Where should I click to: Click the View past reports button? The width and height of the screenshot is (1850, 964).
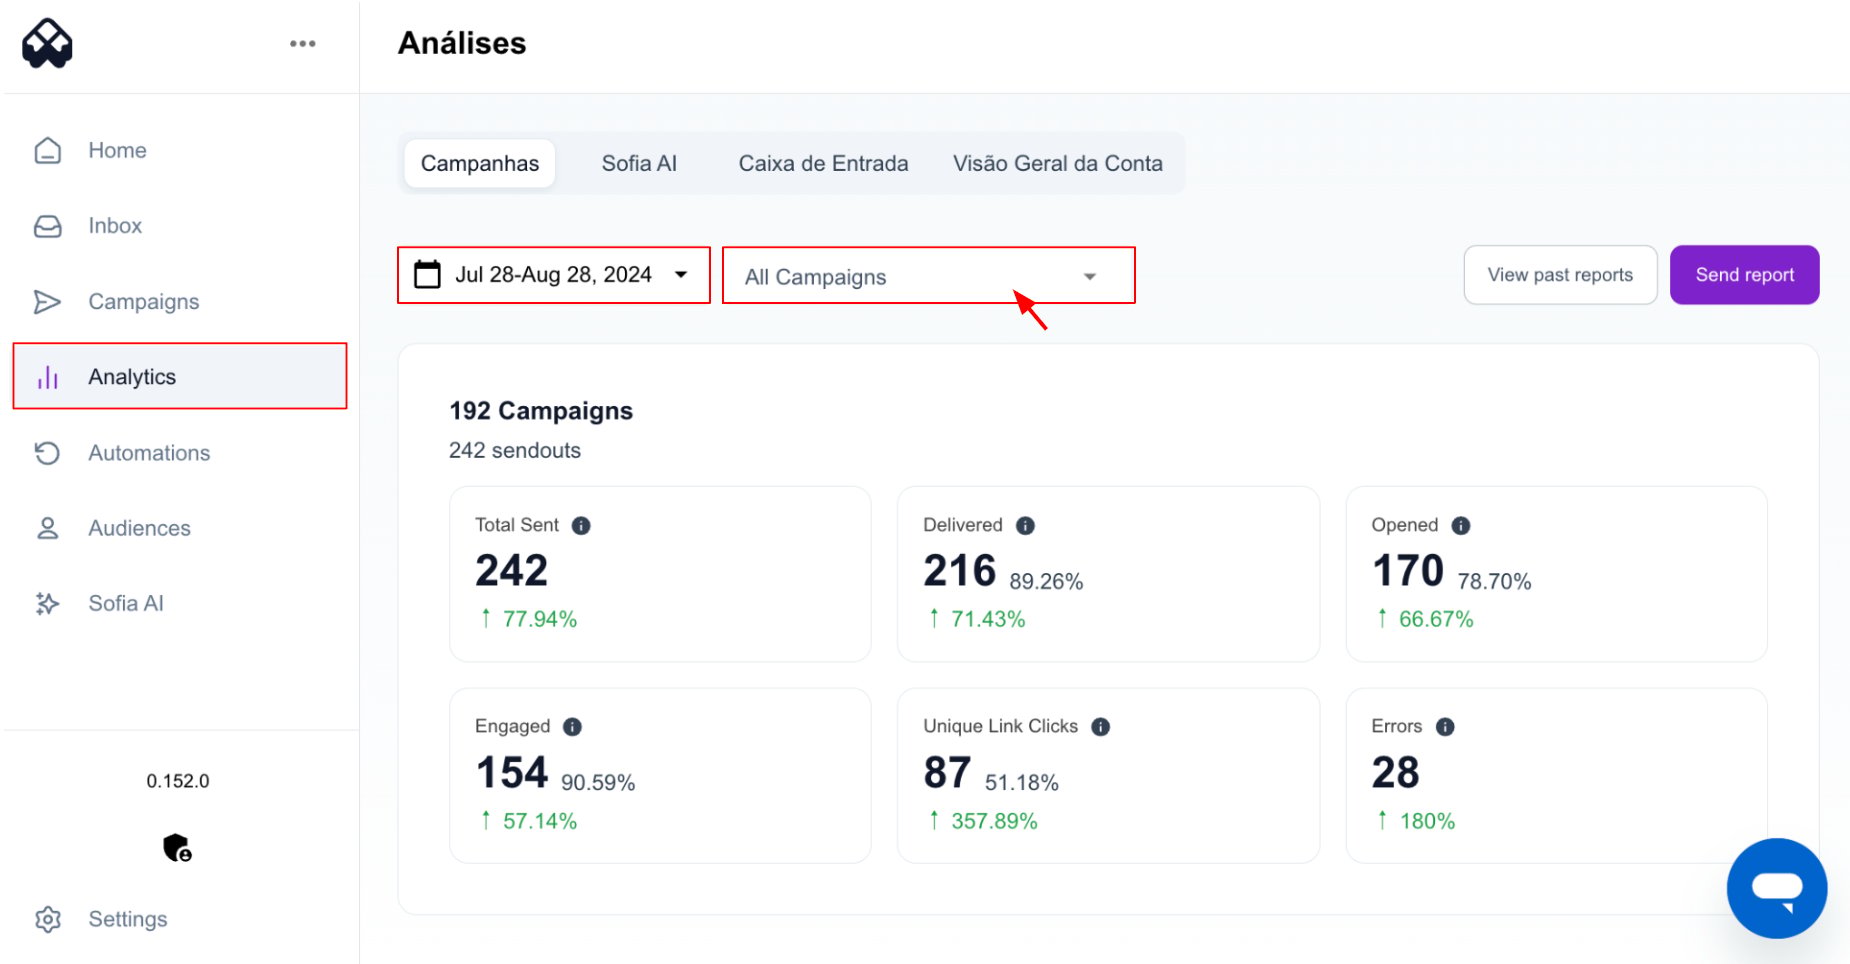pyautogui.click(x=1560, y=275)
